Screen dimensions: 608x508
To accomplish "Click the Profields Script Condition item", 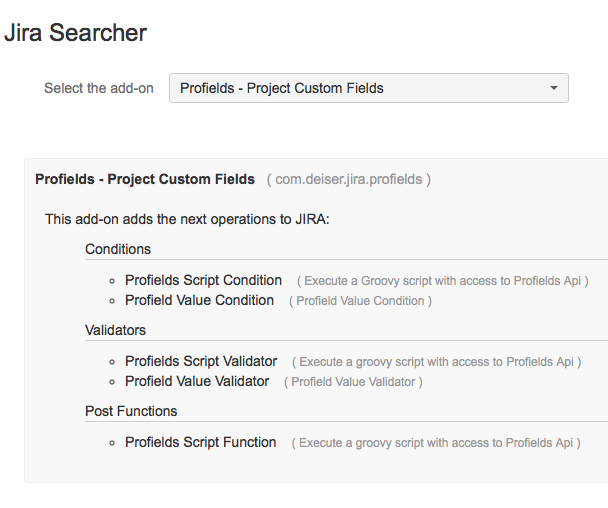I will coord(203,280).
